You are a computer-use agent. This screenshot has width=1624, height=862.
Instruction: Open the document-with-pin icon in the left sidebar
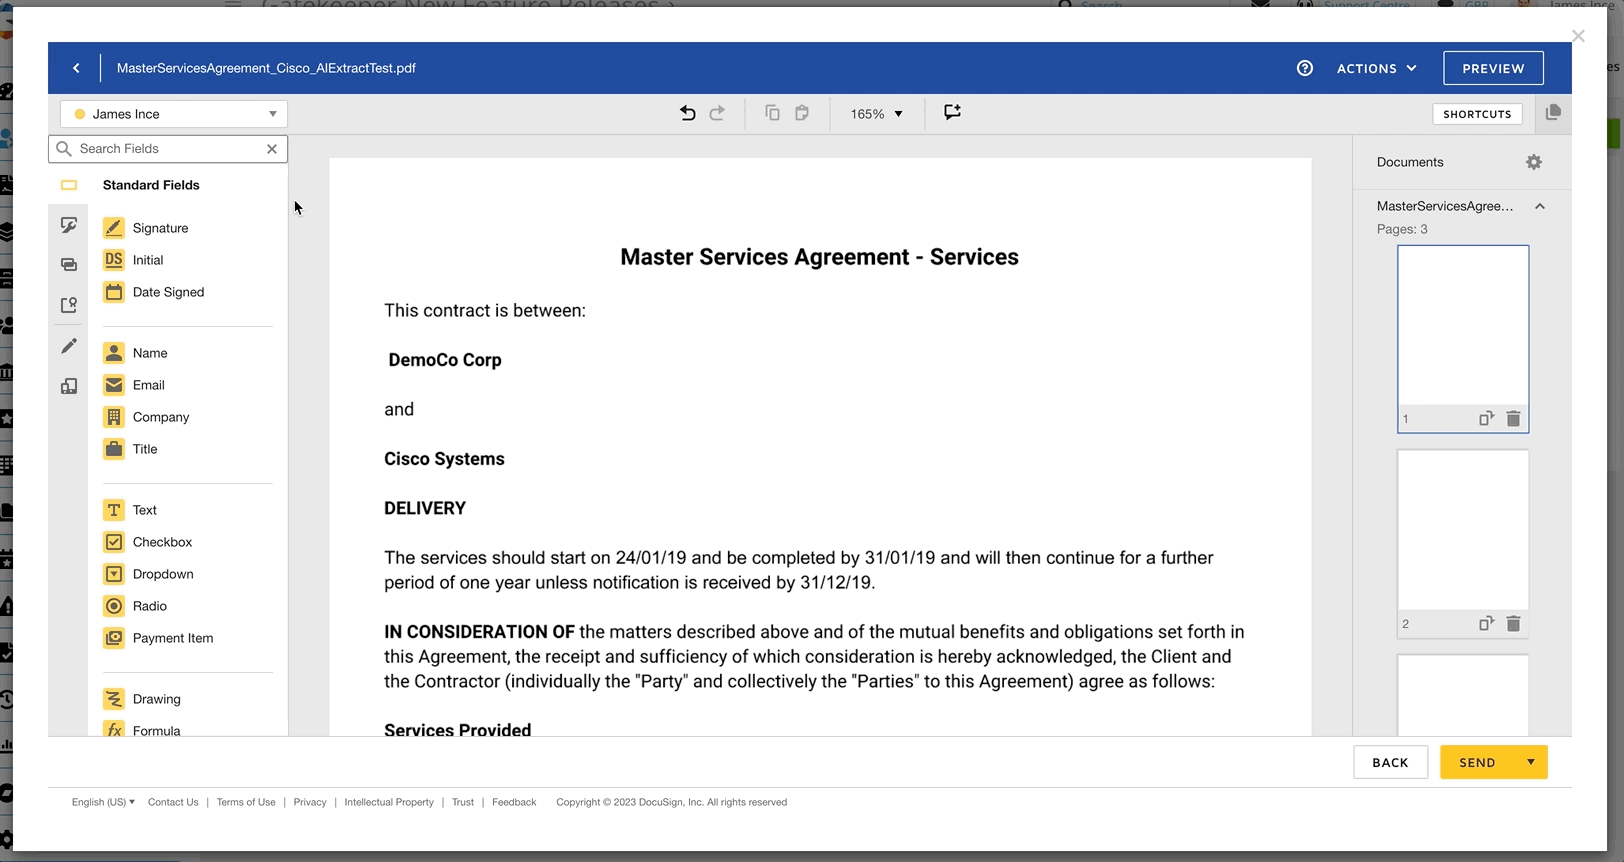(x=69, y=305)
